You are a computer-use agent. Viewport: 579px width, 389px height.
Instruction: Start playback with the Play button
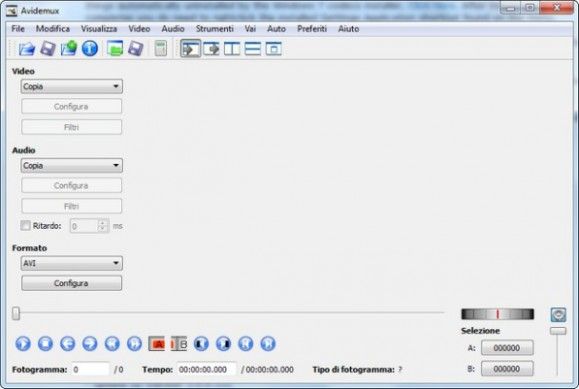pos(23,344)
